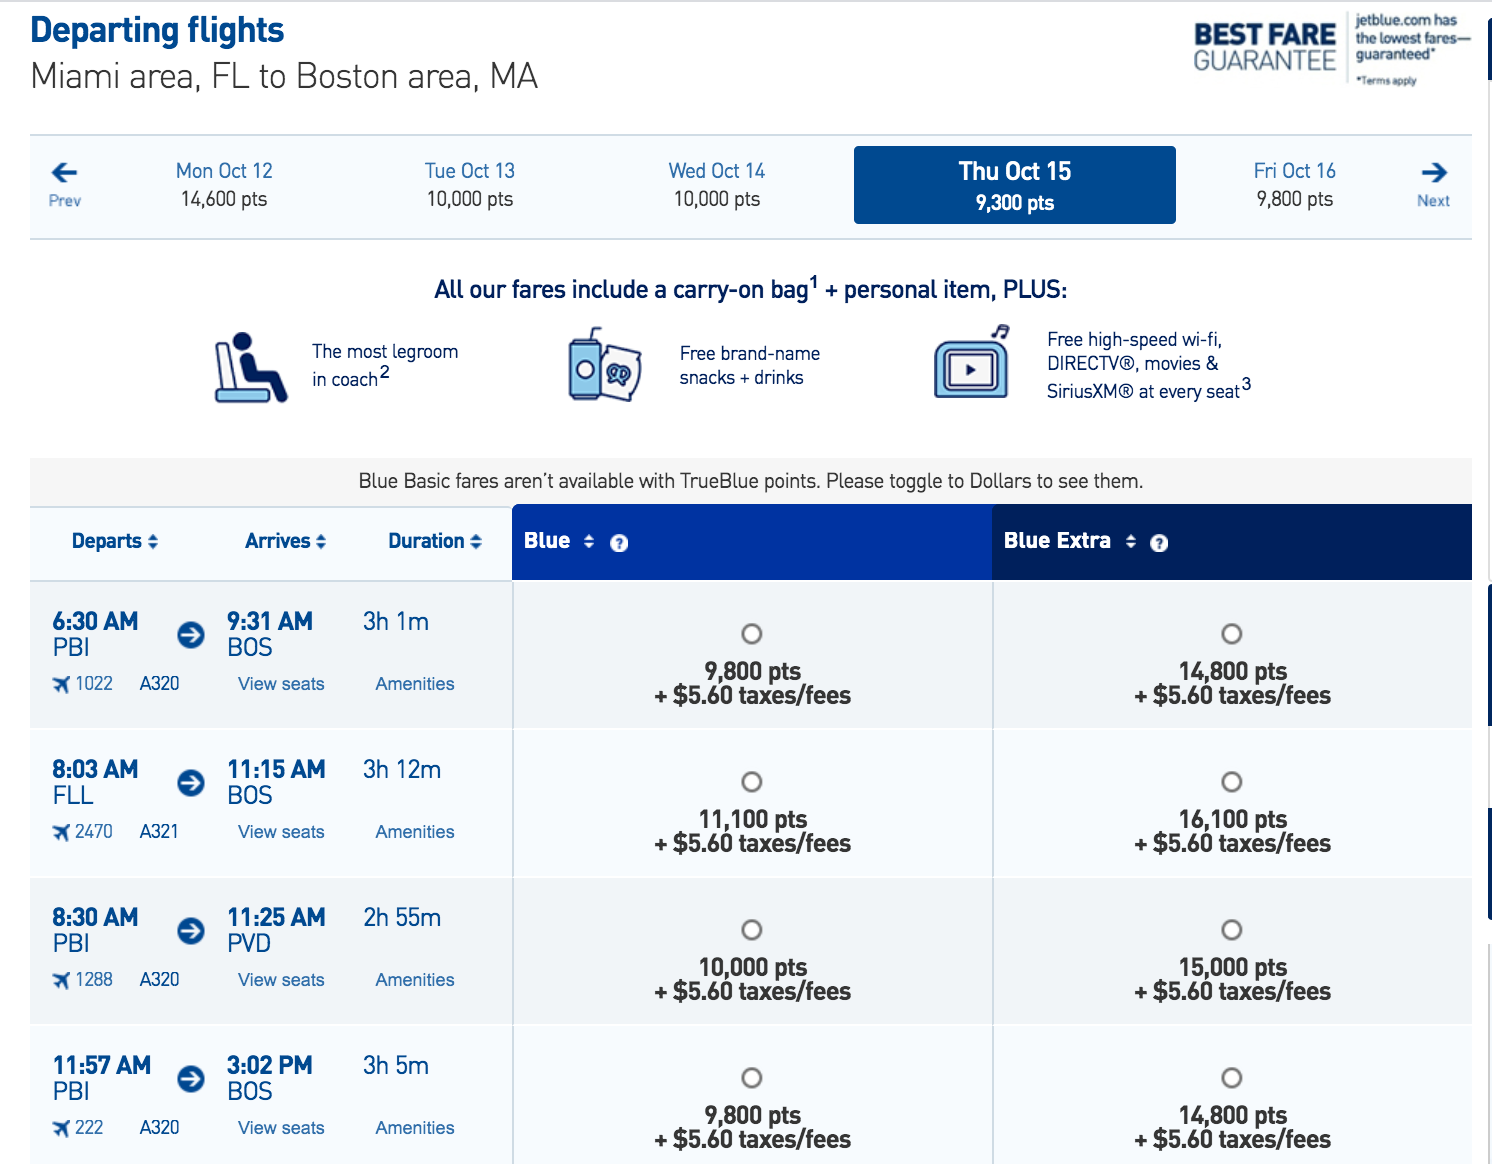This screenshot has height=1164, width=1492.
Task: Sort flights by Departs column
Action: click(115, 541)
